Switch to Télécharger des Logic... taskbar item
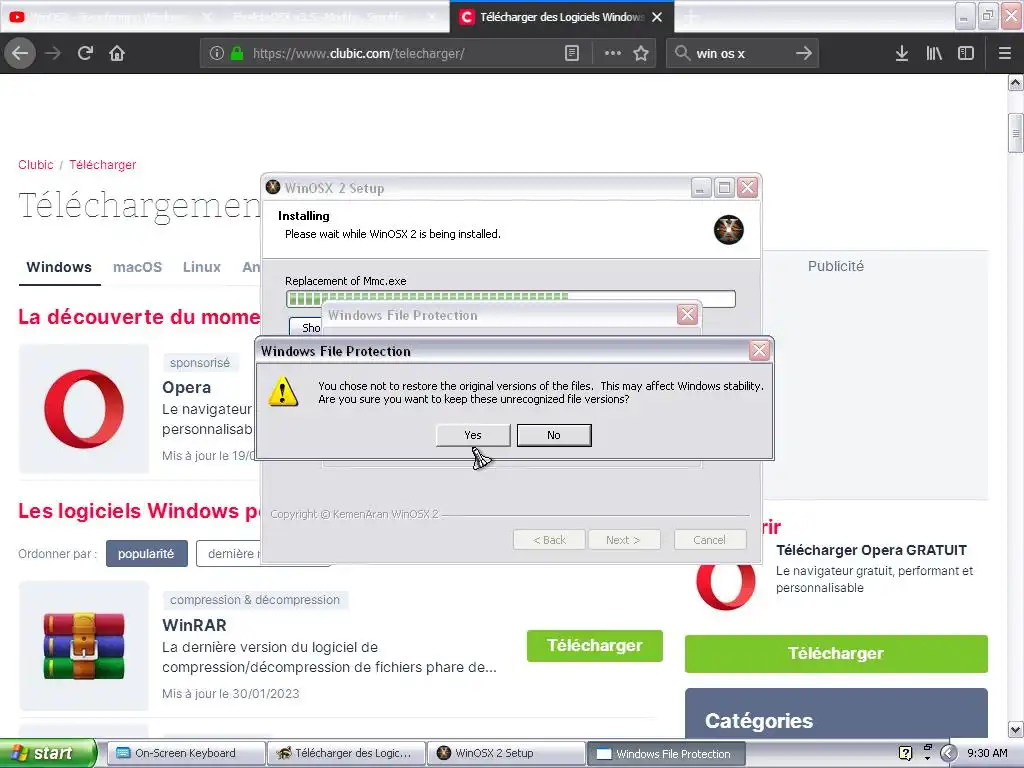Image resolution: width=1024 pixels, height=768 pixels. (346, 753)
